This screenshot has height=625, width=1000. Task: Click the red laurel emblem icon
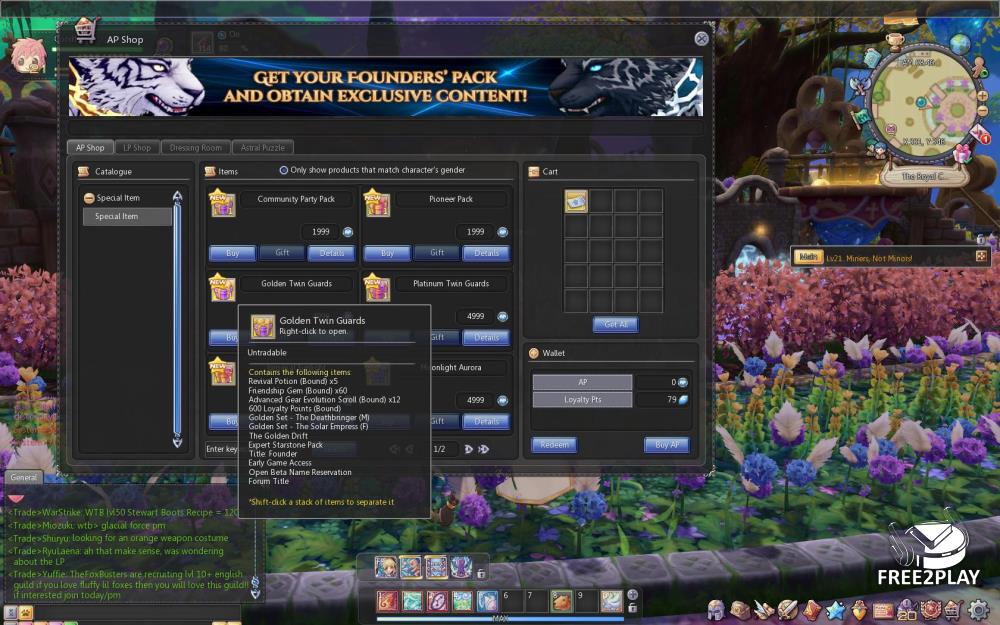(x=930, y=610)
